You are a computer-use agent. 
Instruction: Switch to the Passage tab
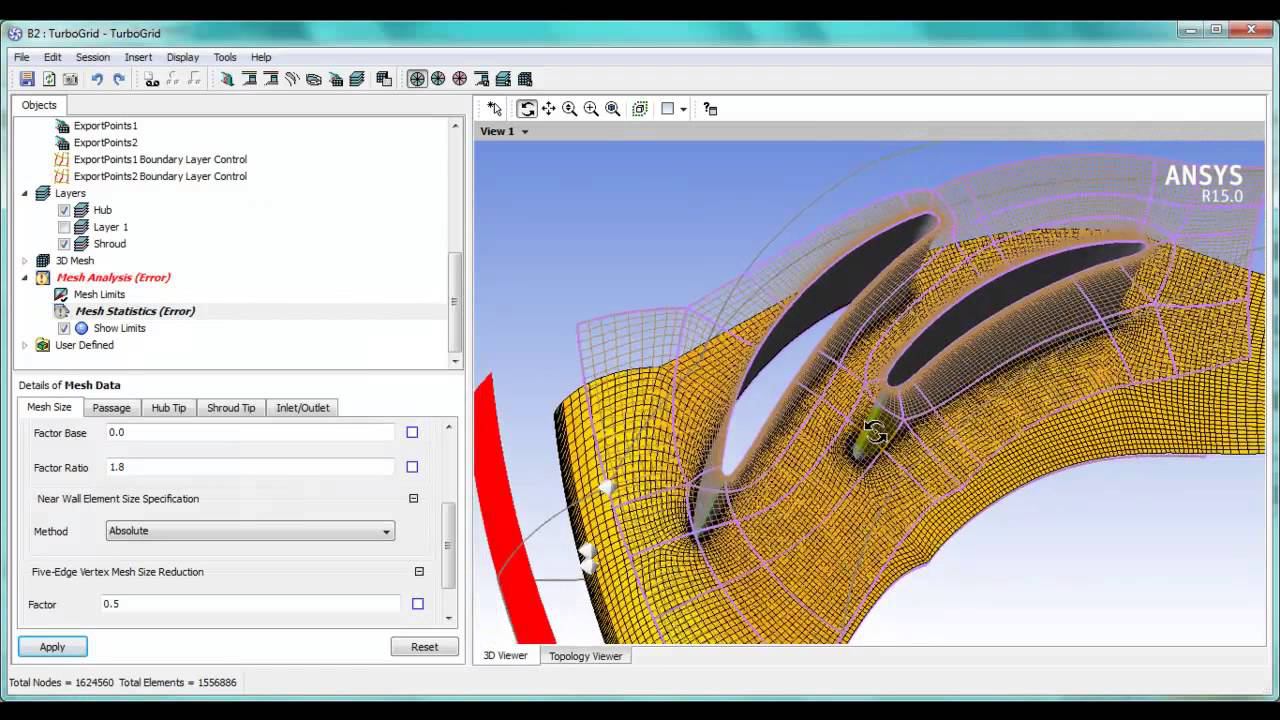click(x=111, y=408)
